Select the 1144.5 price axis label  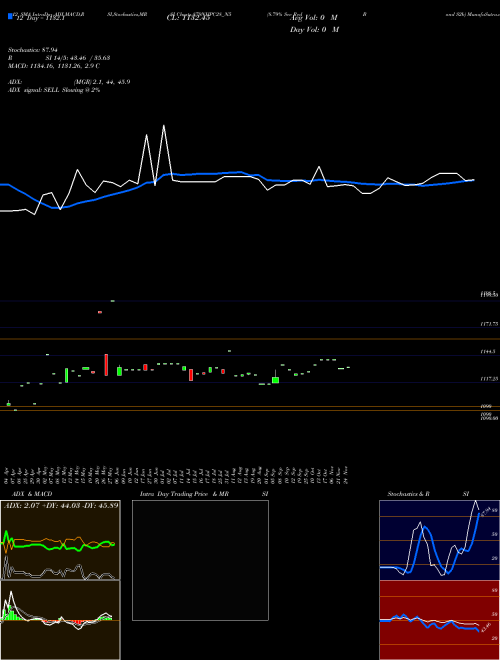click(489, 351)
